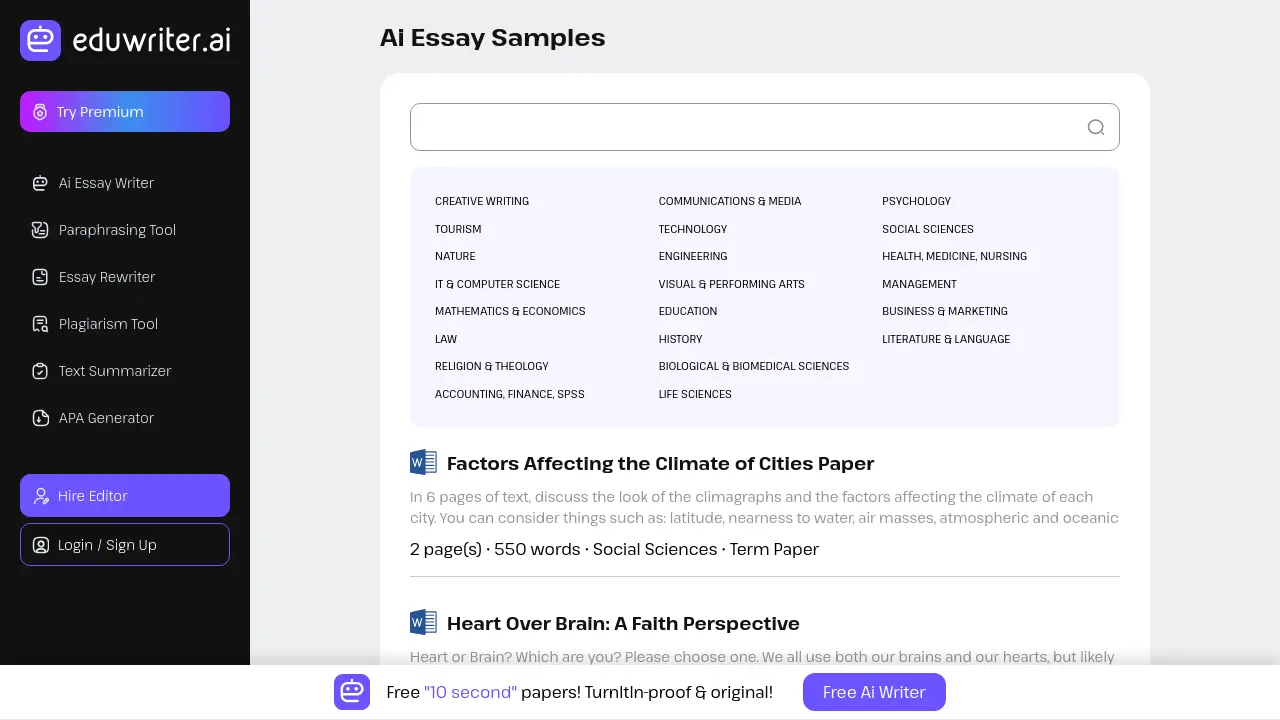Viewport: 1280px width, 720px height.
Task: Choose the HEALTH, MEDICINE, NURSING category
Action: tap(954, 256)
